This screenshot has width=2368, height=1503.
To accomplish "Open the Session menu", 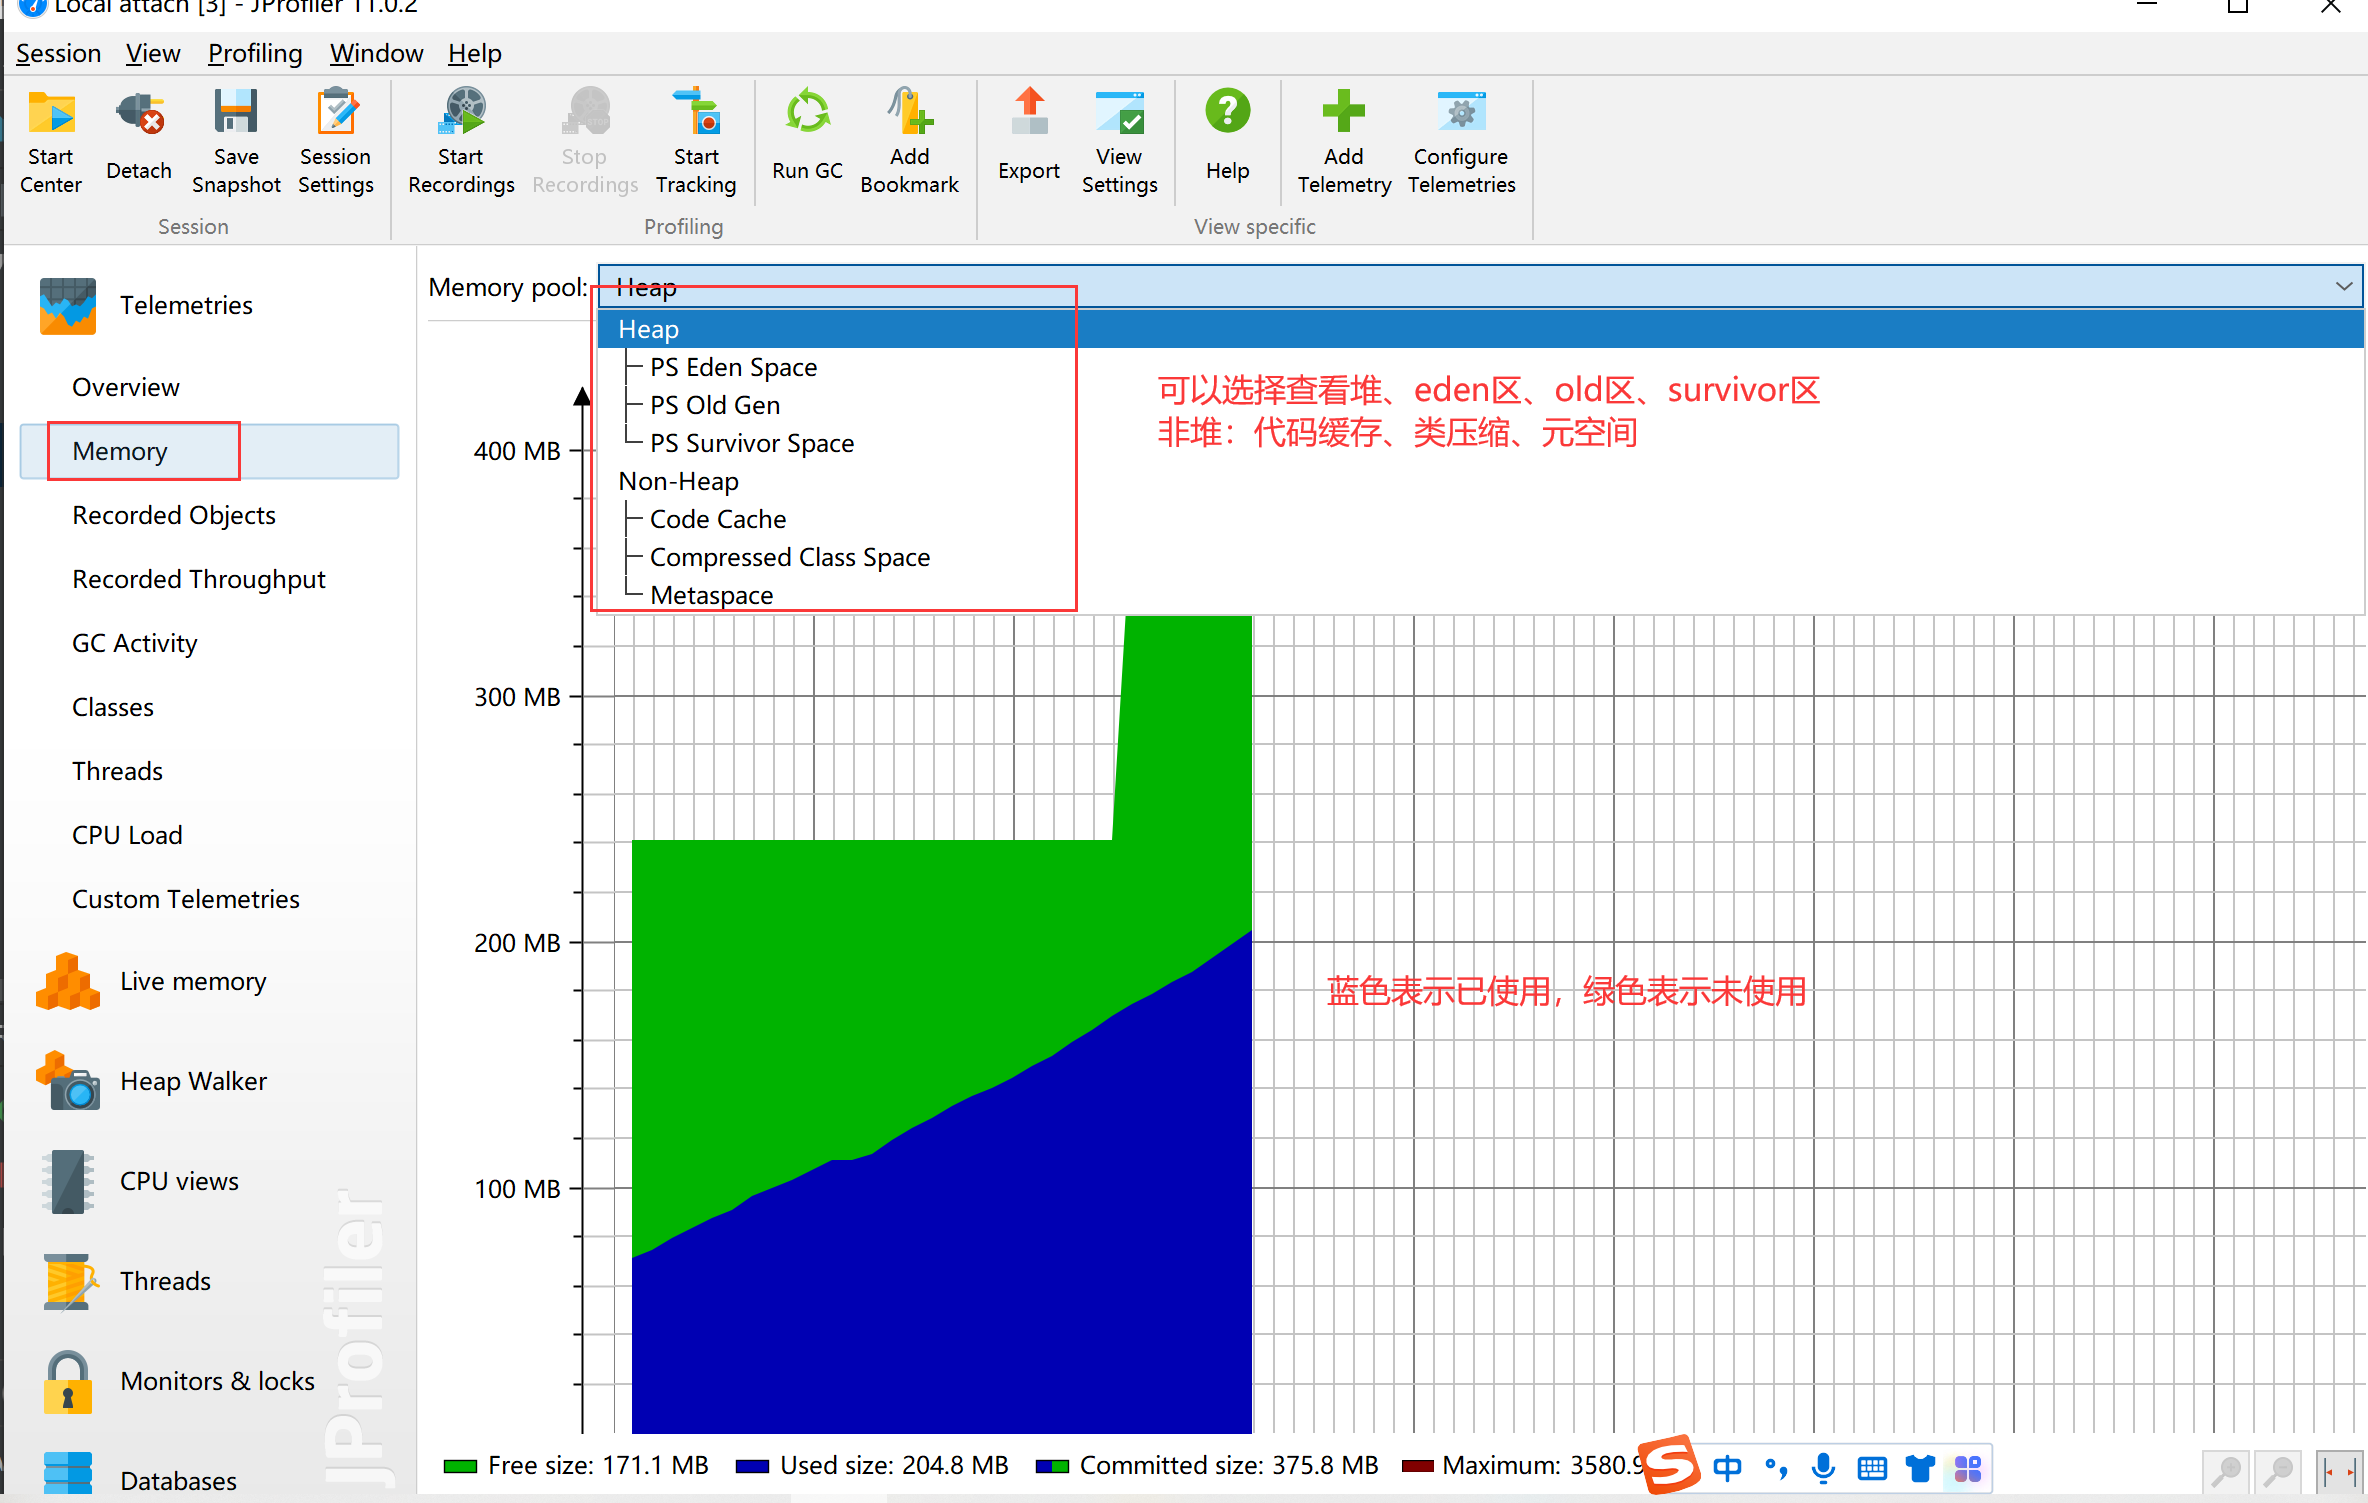I will coord(57,55).
